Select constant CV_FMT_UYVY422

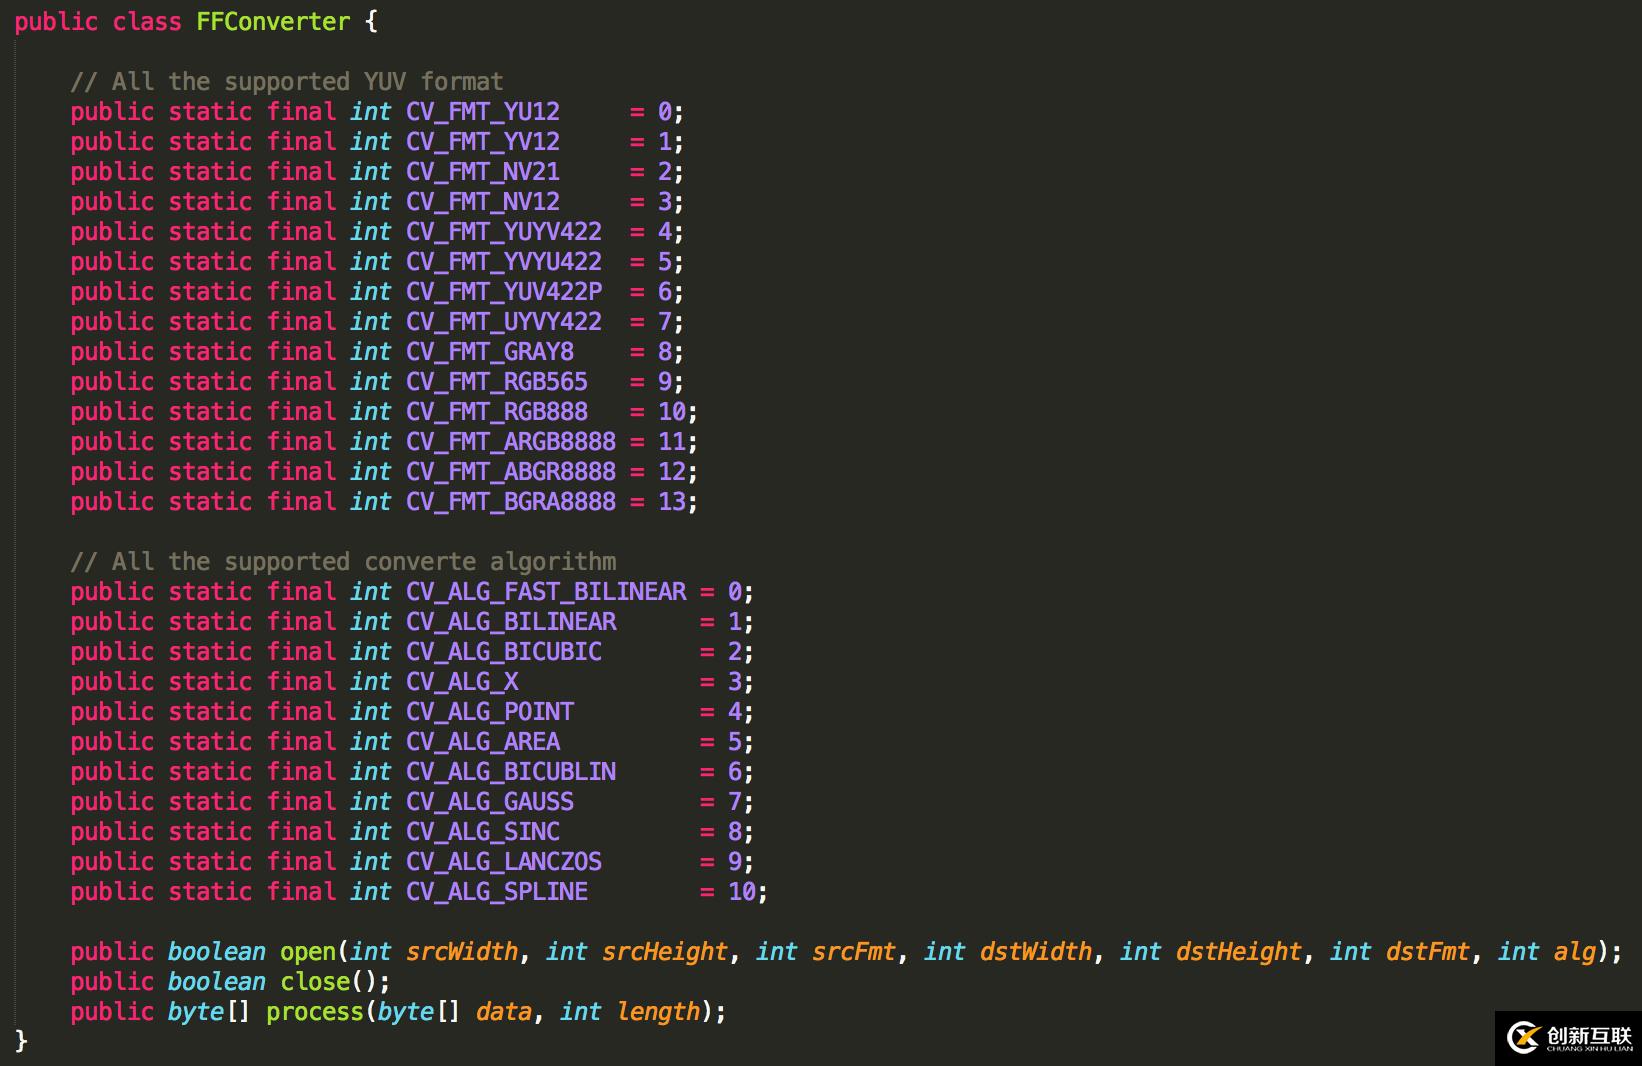point(504,321)
